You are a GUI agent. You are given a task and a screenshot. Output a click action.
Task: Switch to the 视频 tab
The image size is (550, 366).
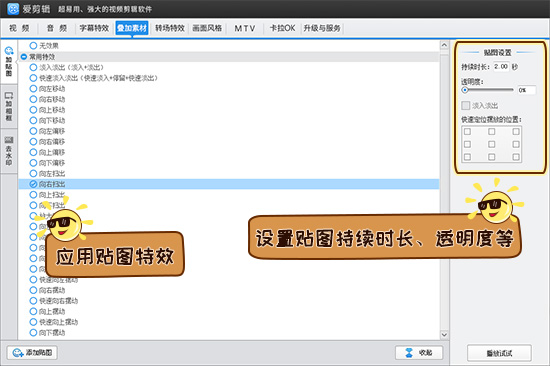pos(19,28)
